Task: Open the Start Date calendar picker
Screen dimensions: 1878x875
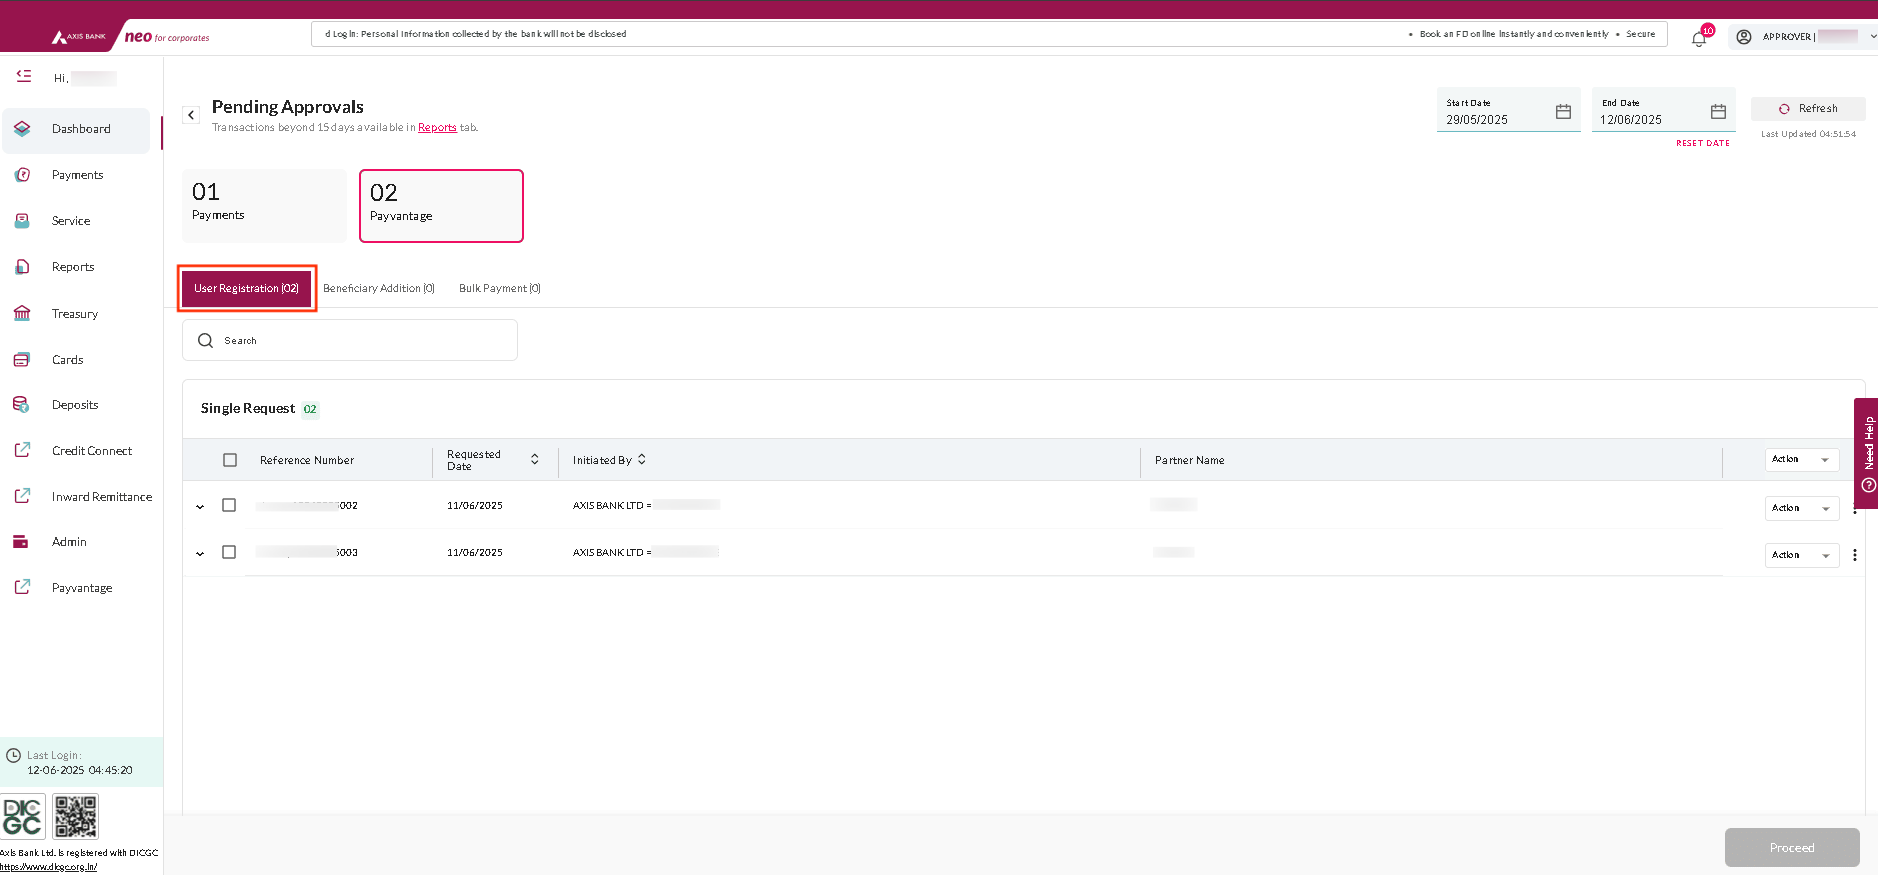Action: coord(1563,112)
